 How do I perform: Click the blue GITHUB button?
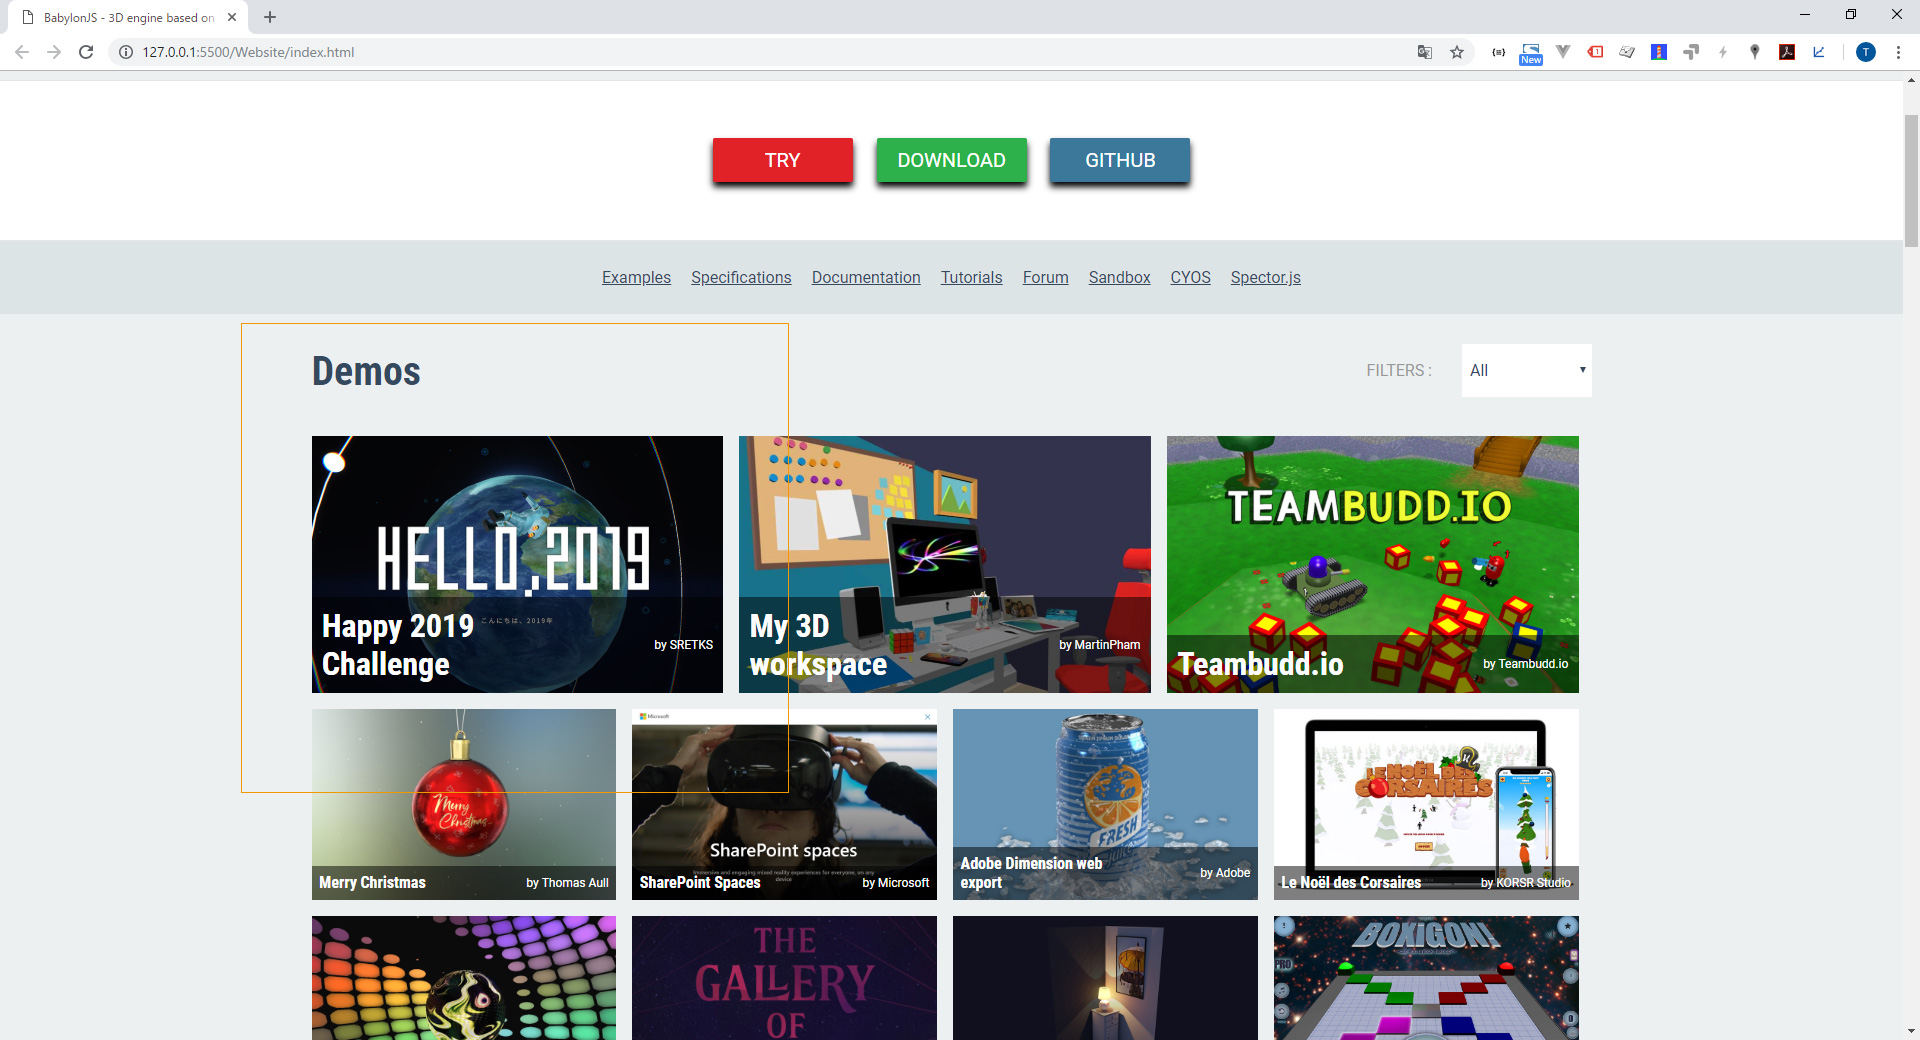(1120, 160)
